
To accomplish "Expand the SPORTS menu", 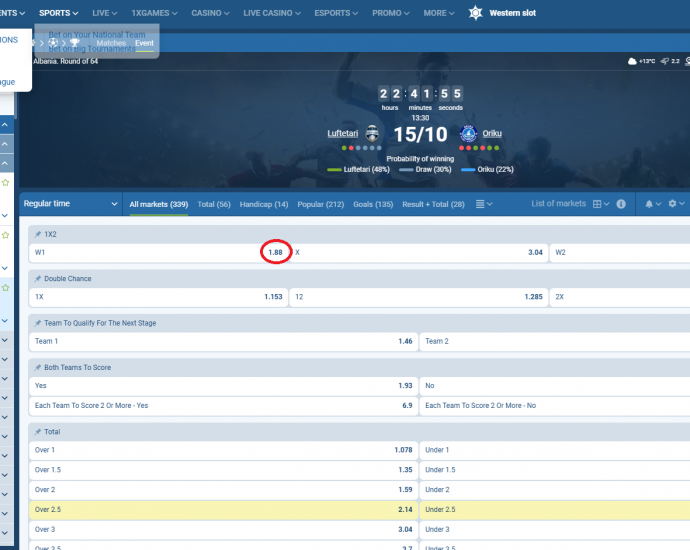I will 59,13.
